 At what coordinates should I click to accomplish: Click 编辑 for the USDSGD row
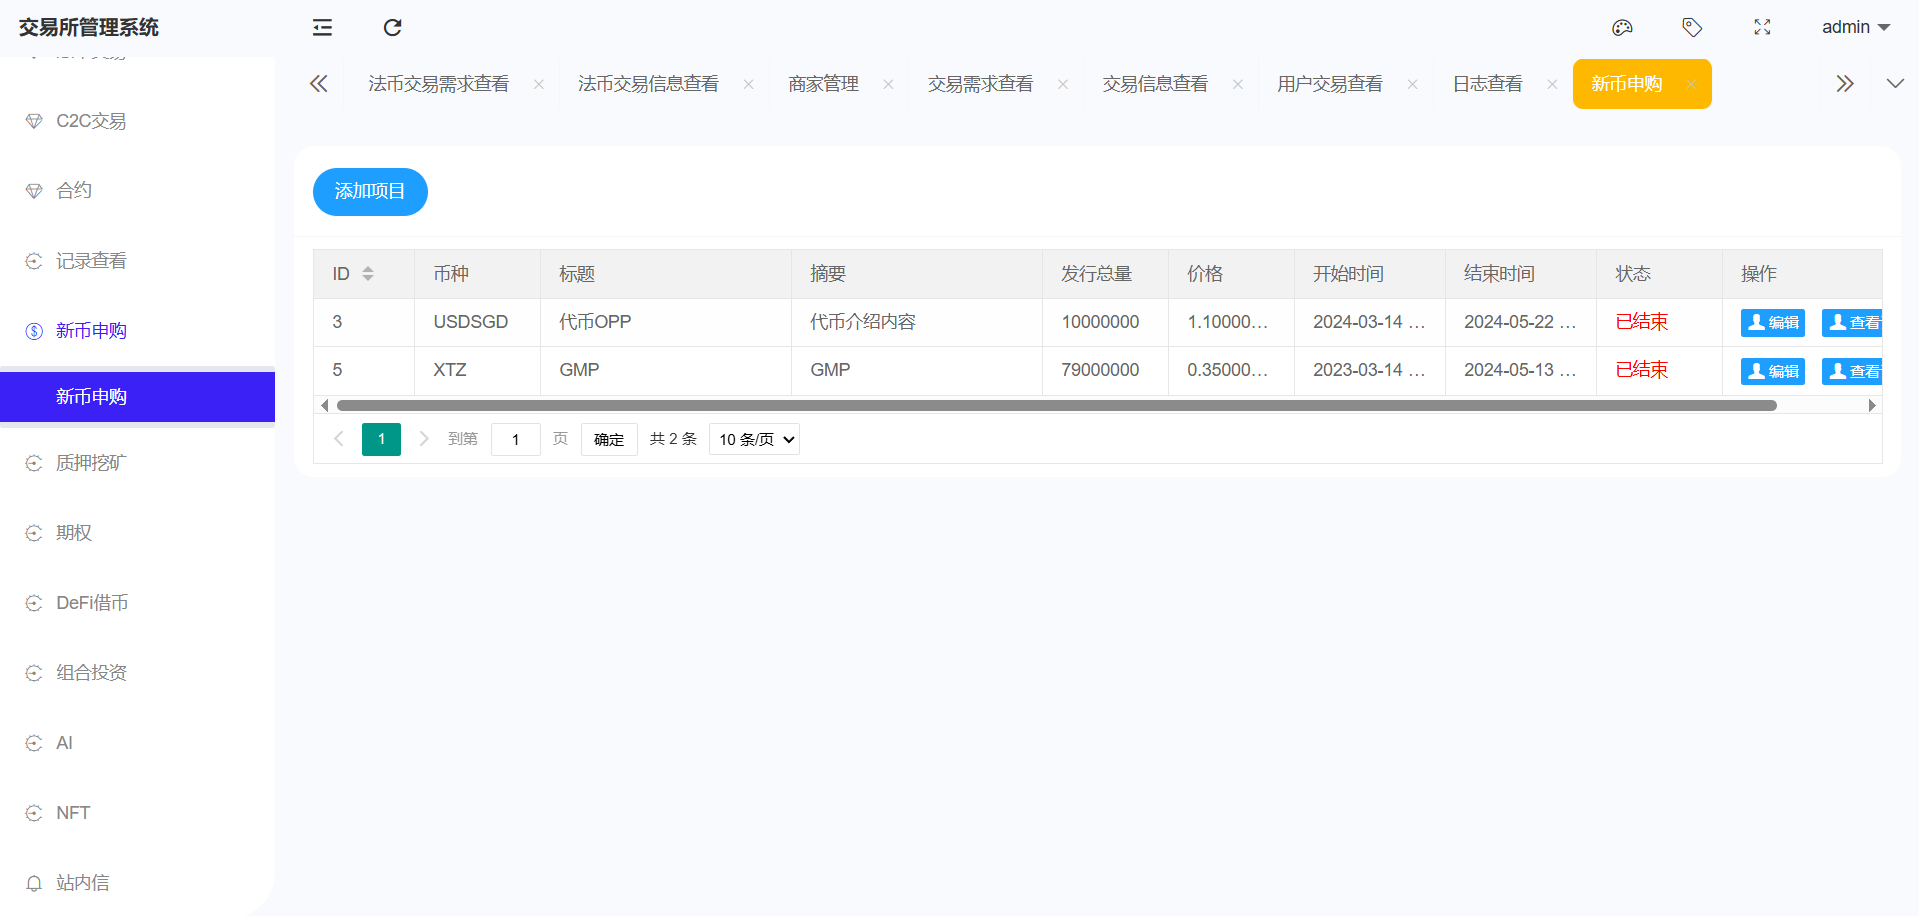coord(1772,322)
